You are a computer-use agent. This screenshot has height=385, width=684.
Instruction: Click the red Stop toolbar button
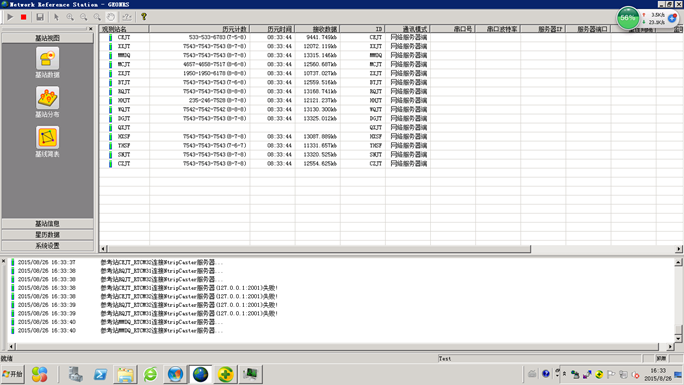click(24, 17)
